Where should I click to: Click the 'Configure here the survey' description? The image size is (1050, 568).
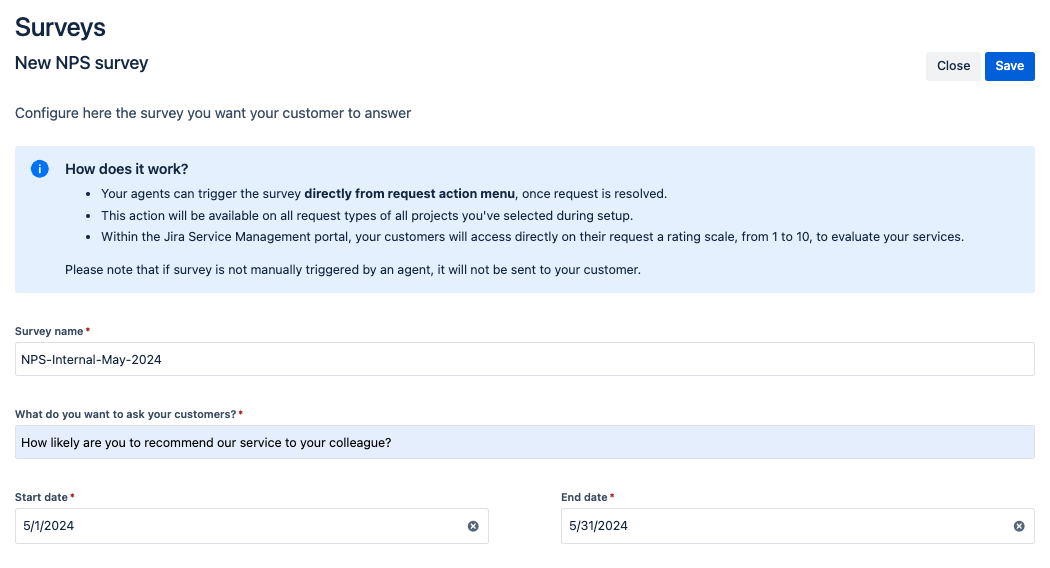[x=213, y=113]
